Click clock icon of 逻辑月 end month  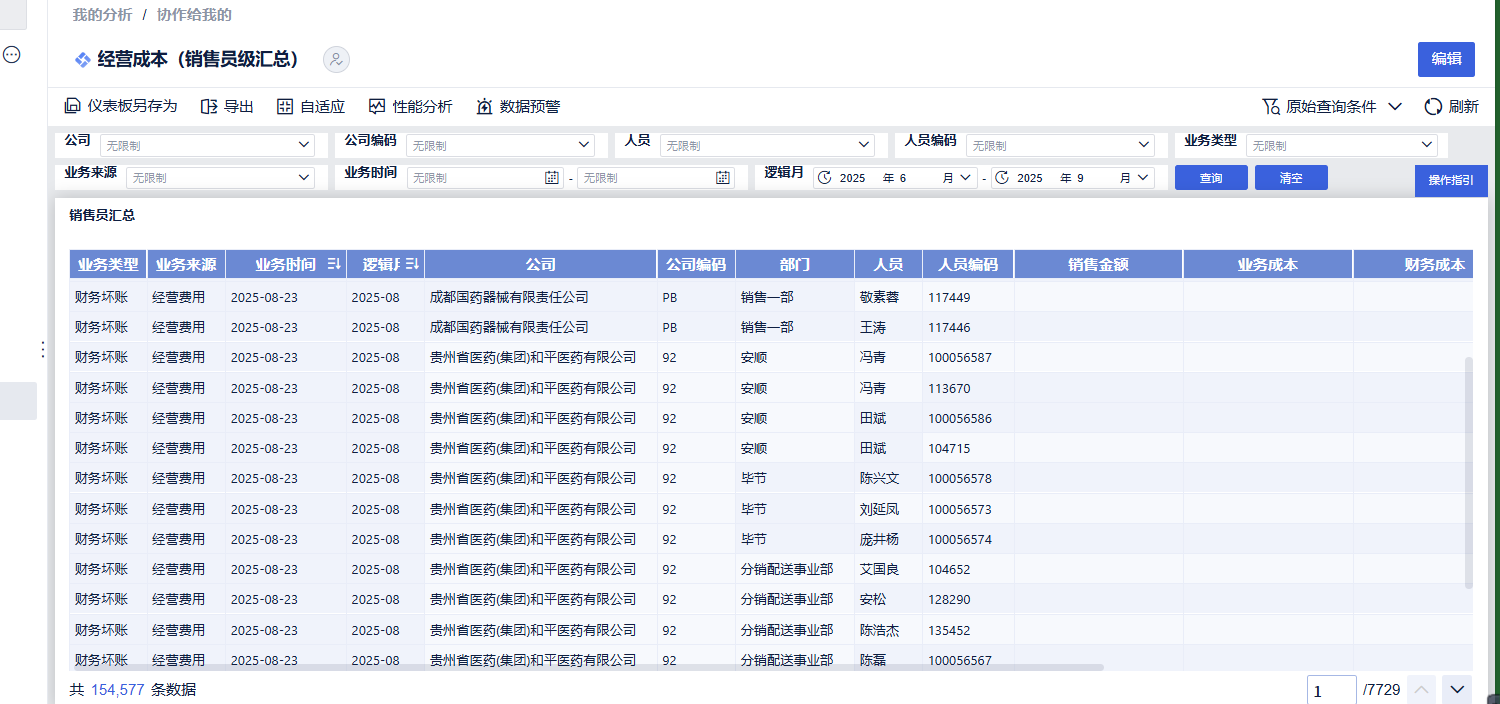(x=1002, y=177)
